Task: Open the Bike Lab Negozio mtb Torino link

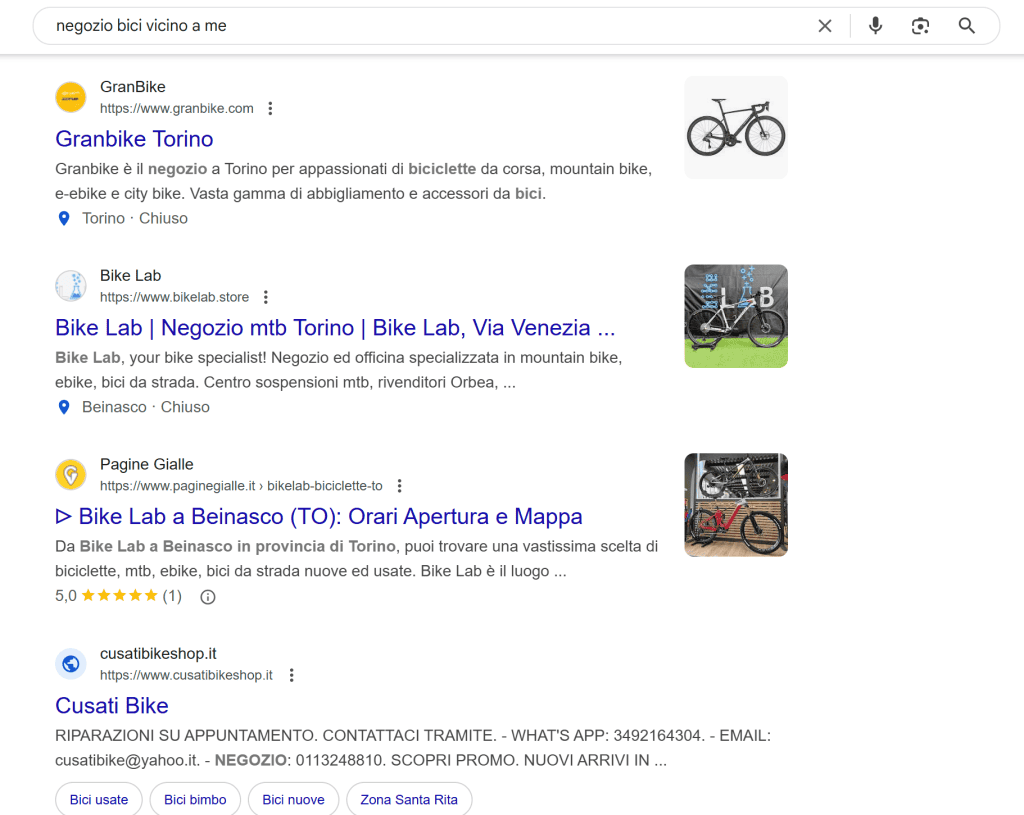Action: click(x=335, y=328)
